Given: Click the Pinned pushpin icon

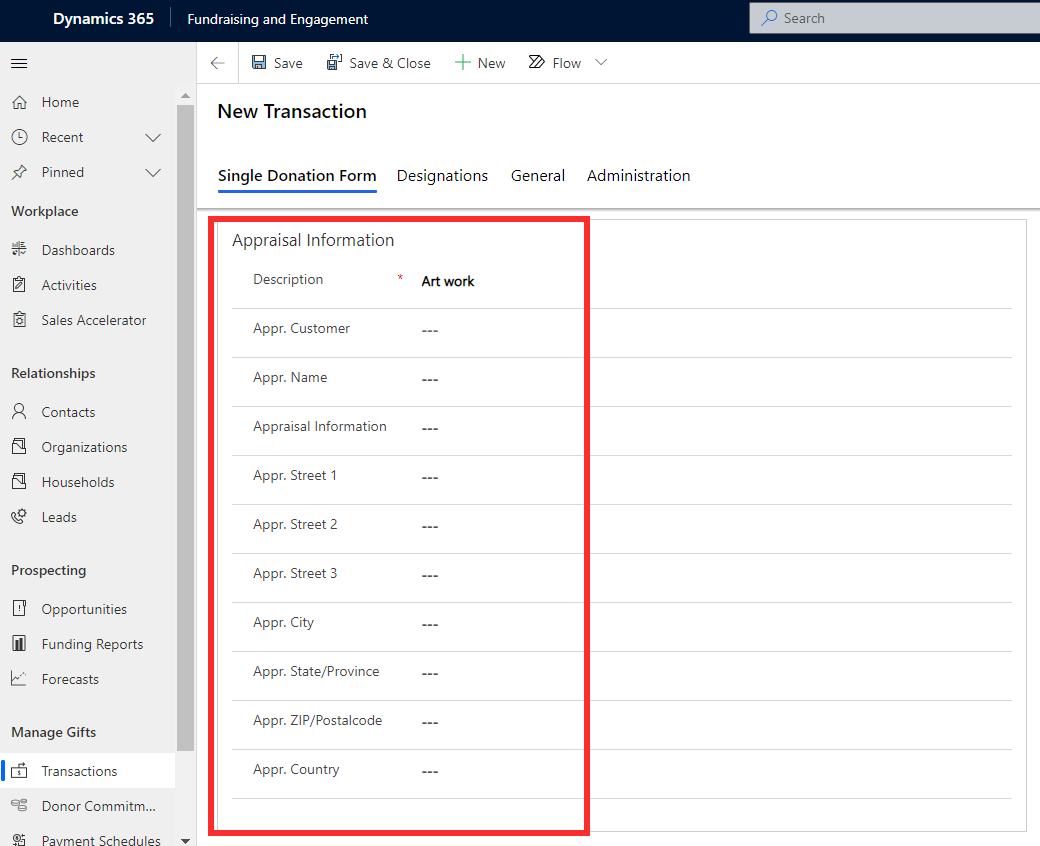Looking at the screenshot, I should pyautogui.click(x=20, y=172).
